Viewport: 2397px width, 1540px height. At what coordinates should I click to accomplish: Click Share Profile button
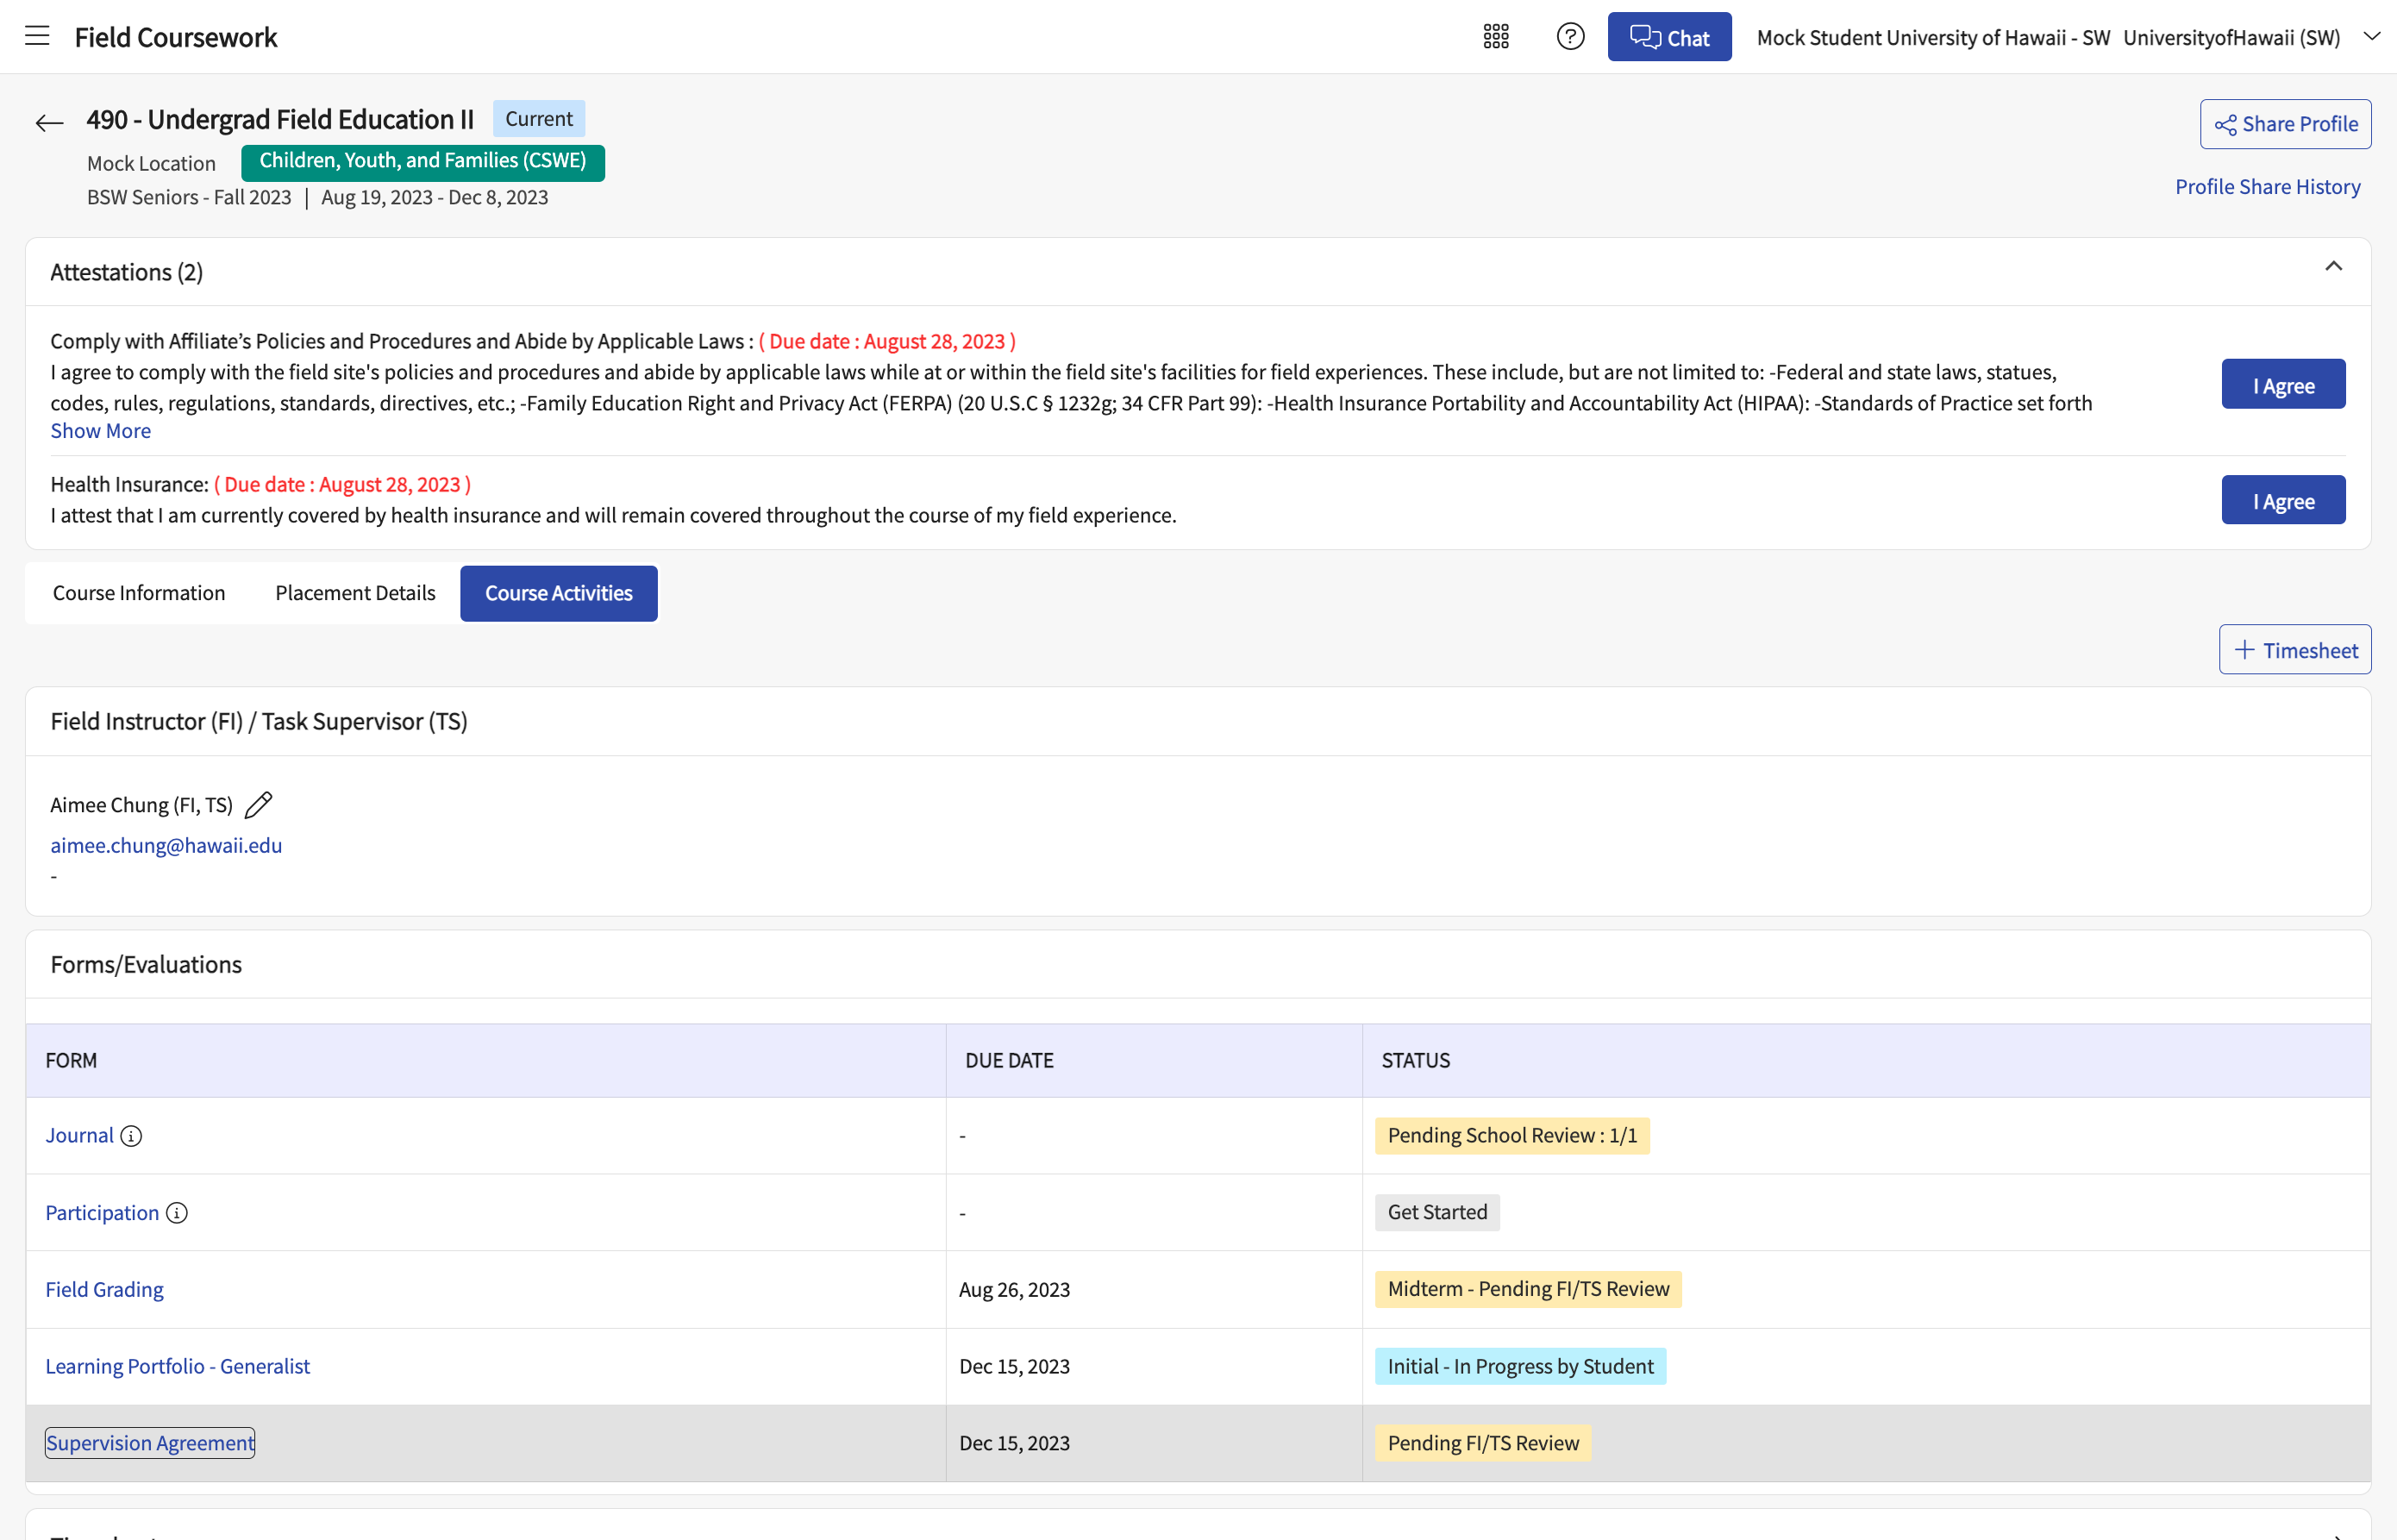pos(2285,124)
